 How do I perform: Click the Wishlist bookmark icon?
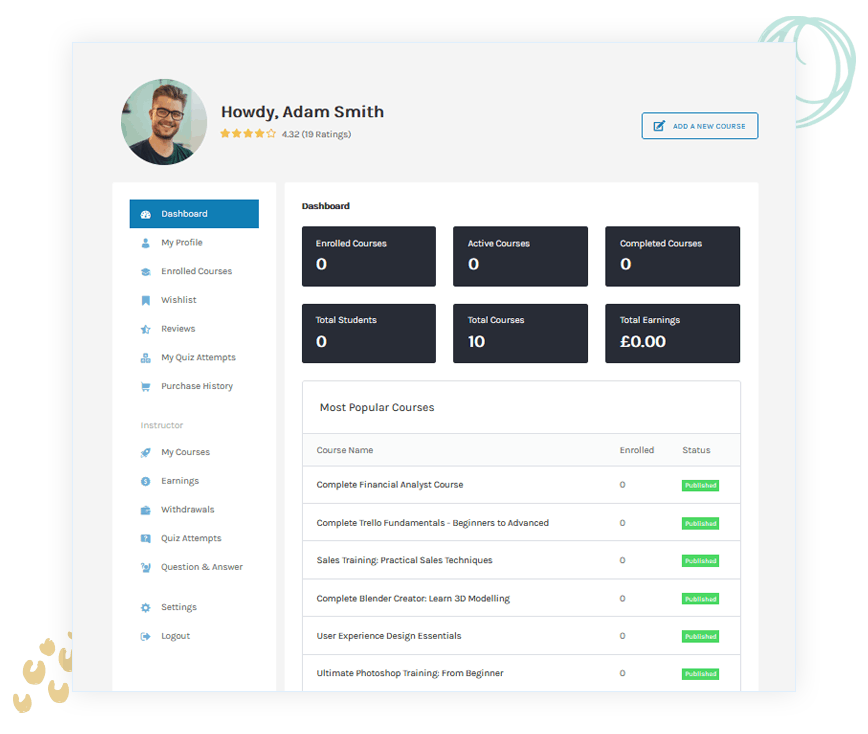pyautogui.click(x=145, y=300)
